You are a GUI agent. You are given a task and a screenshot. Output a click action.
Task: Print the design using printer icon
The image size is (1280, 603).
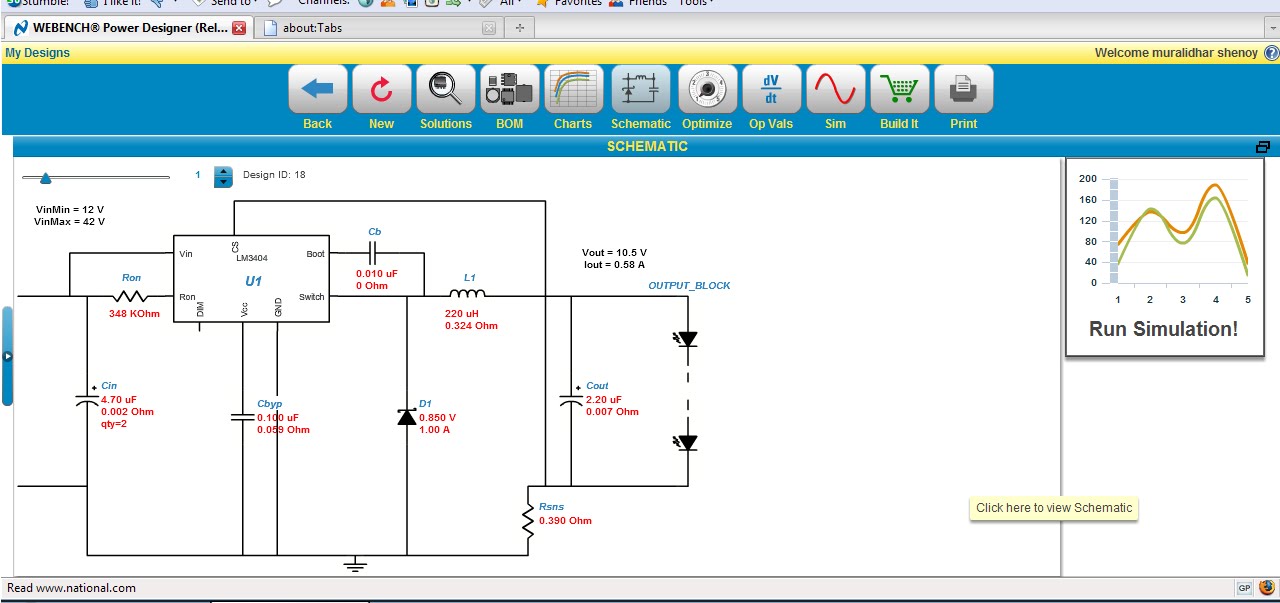(963, 91)
